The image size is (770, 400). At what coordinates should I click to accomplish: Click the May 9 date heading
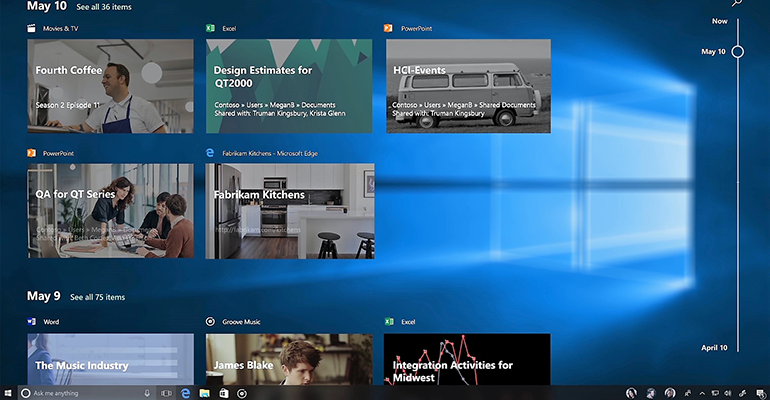coord(44,296)
